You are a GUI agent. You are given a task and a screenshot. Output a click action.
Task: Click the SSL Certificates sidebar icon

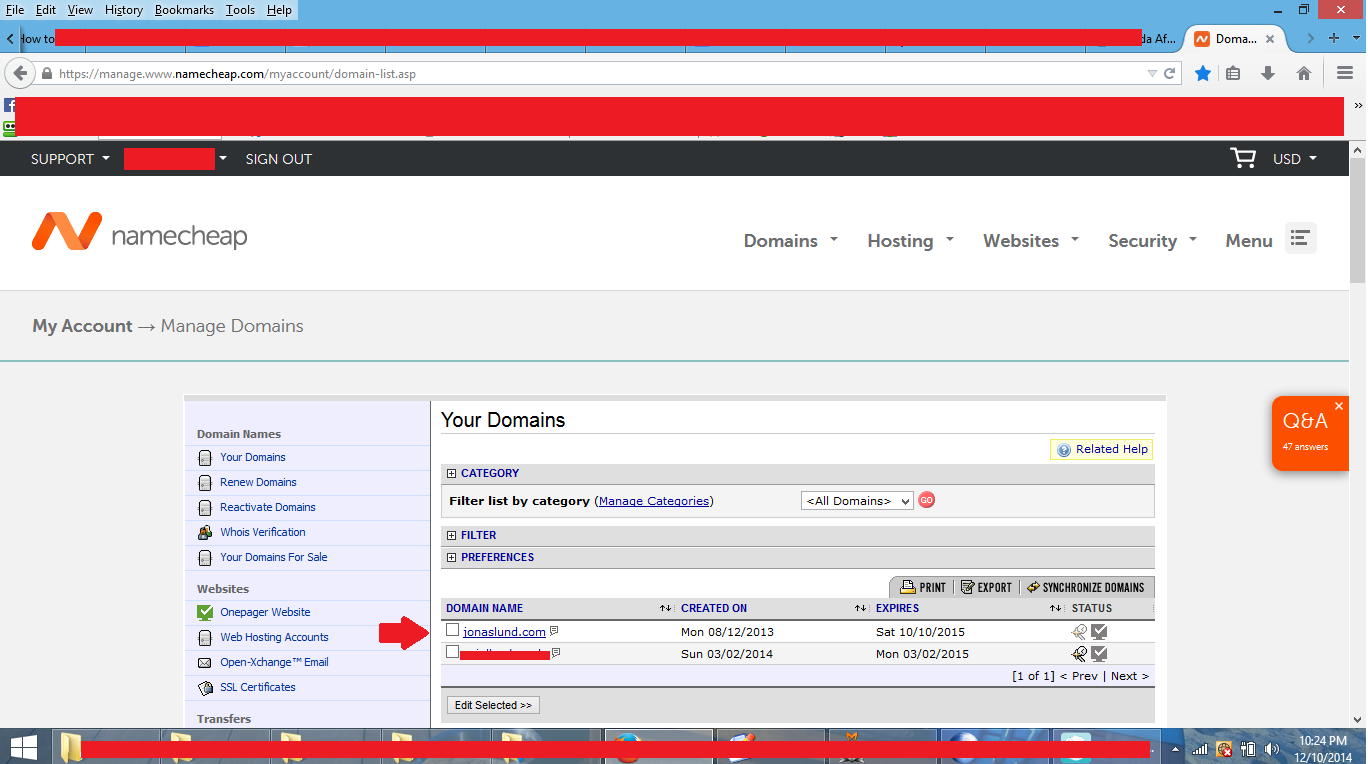coord(205,687)
